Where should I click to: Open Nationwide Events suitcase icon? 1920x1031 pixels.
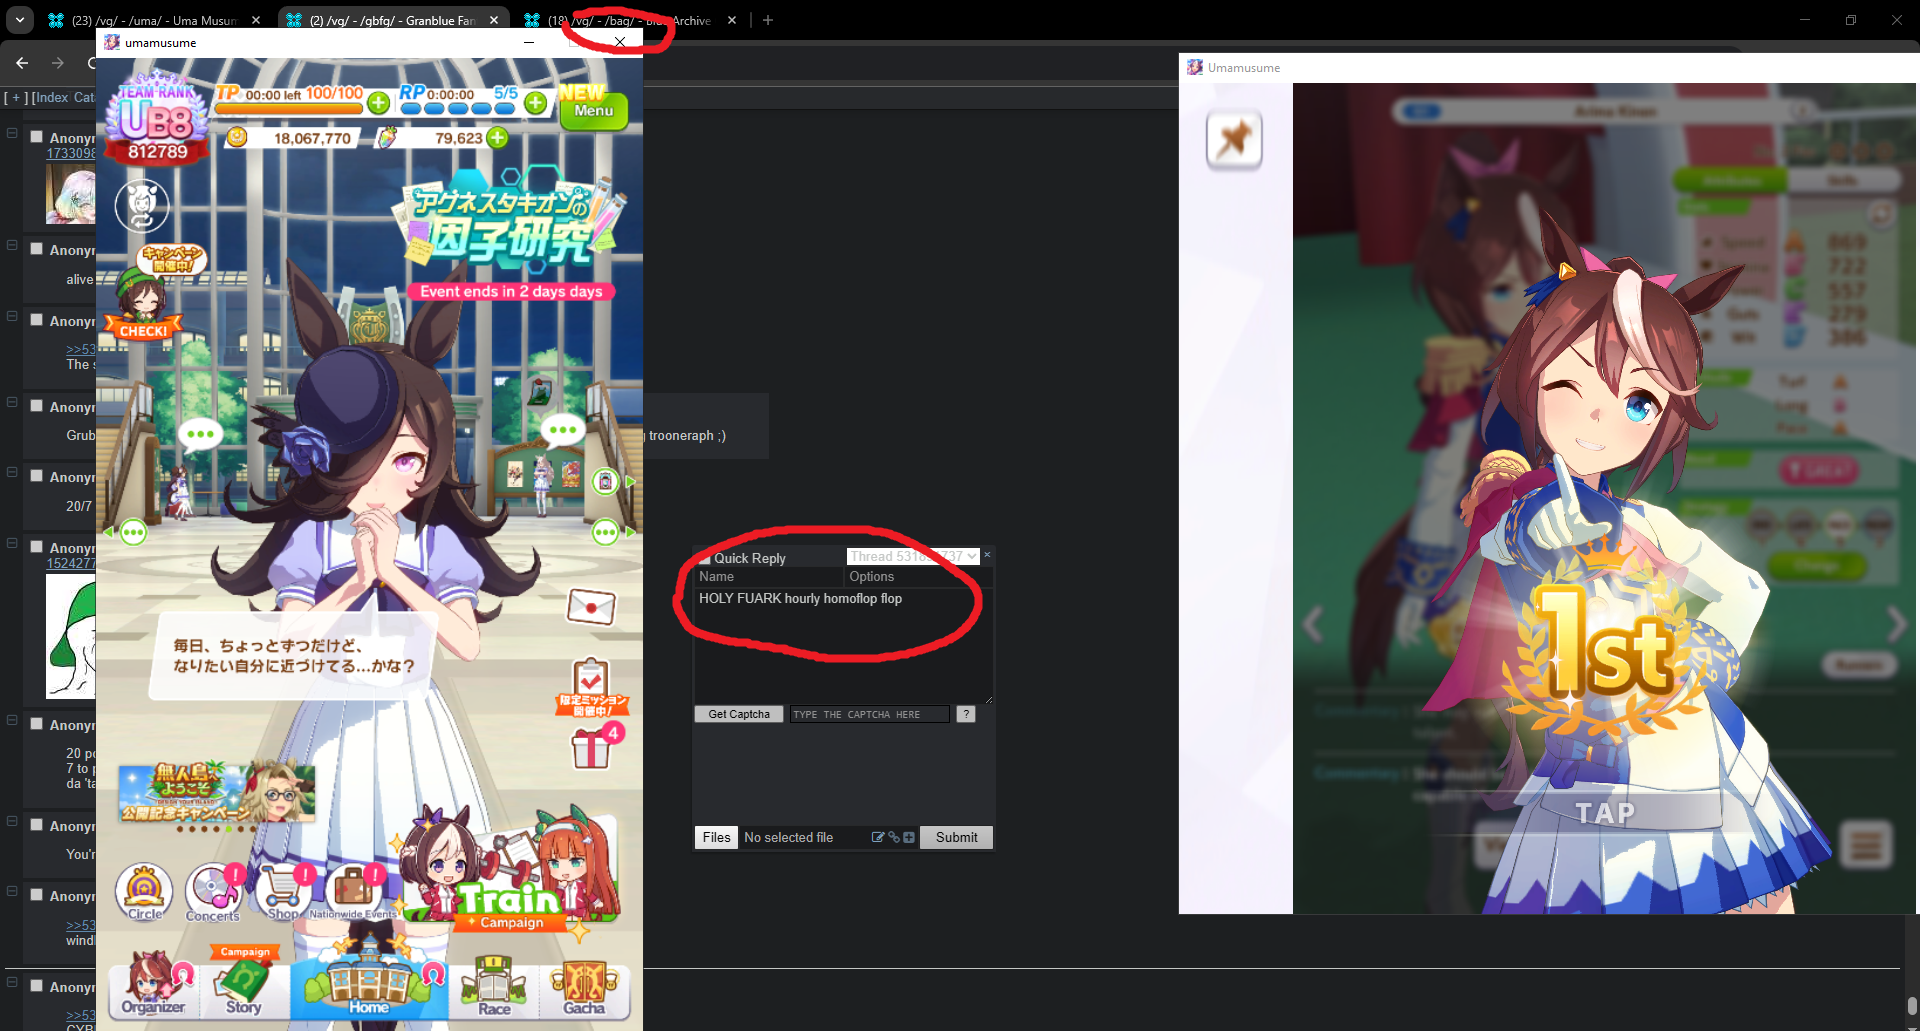click(x=353, y=891)
